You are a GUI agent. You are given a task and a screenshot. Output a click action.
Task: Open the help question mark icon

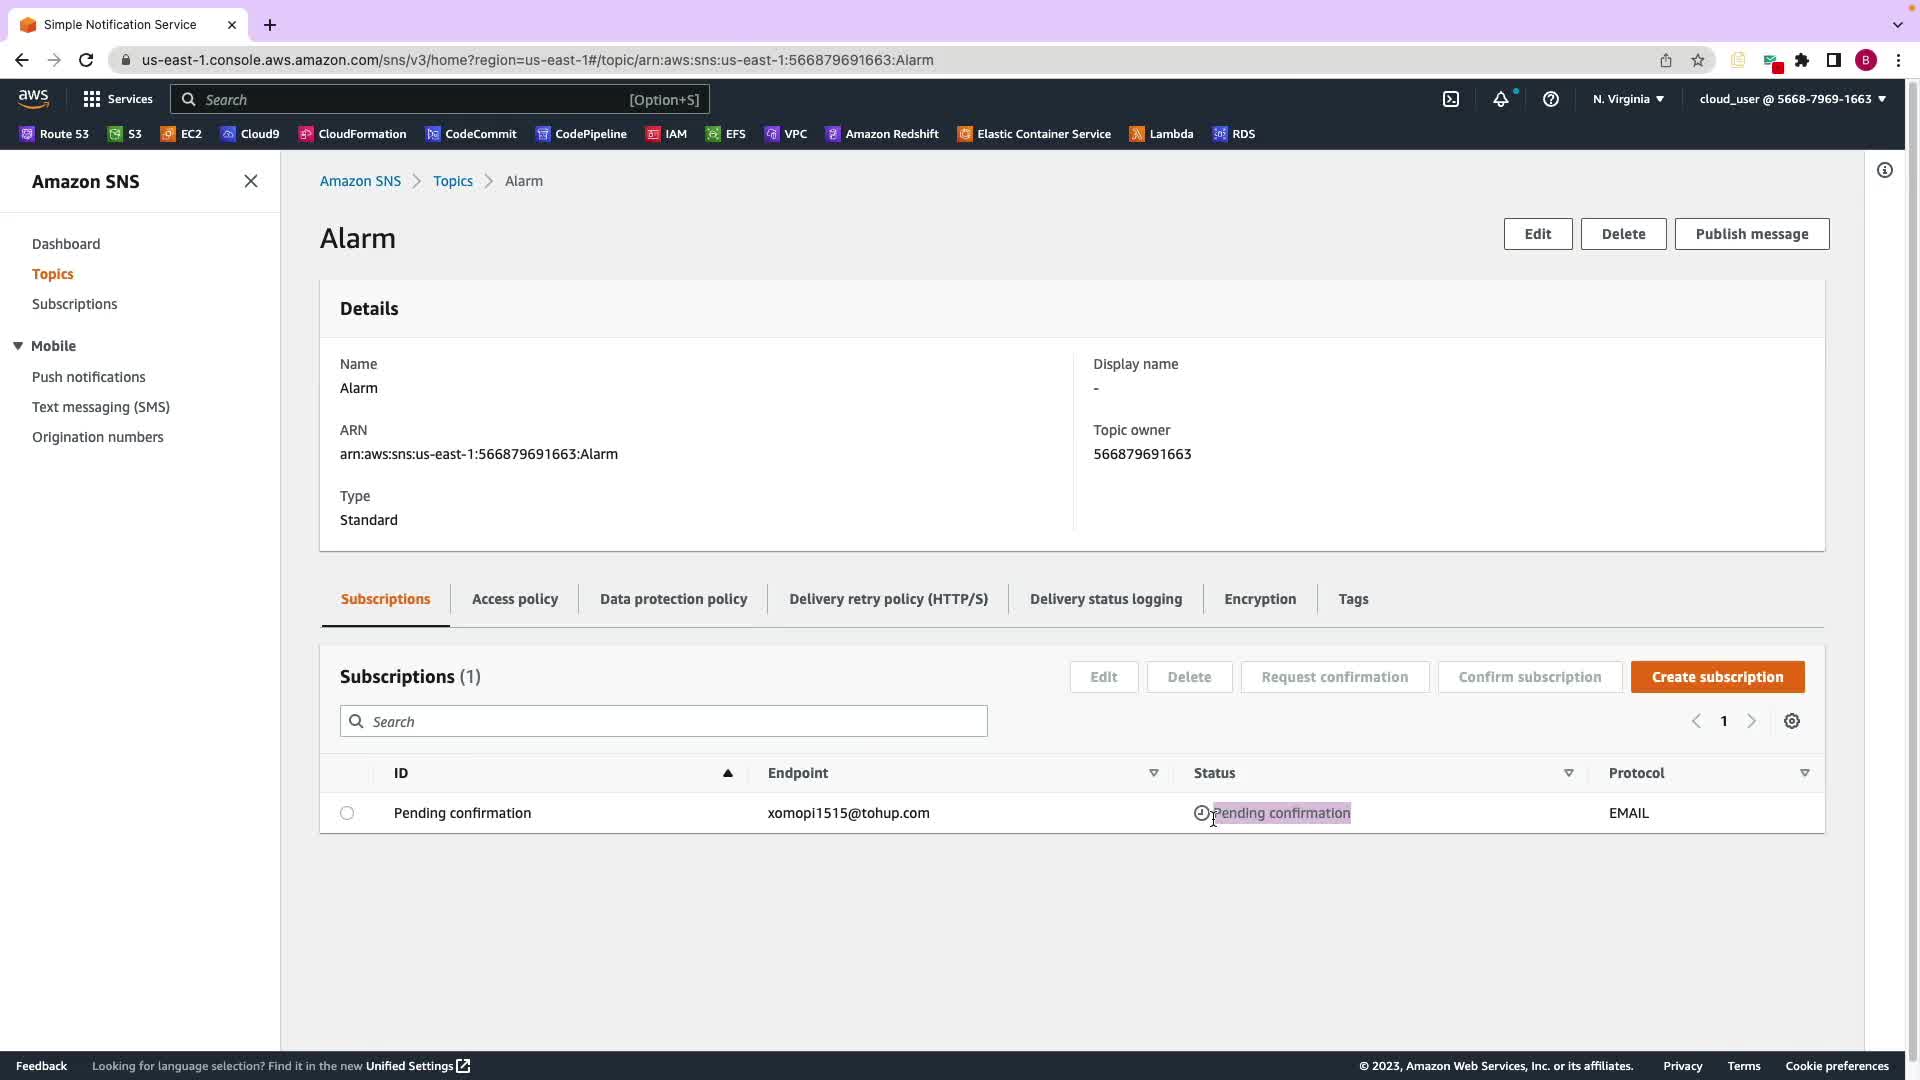pyautogui.click(x=1551, y=99)
